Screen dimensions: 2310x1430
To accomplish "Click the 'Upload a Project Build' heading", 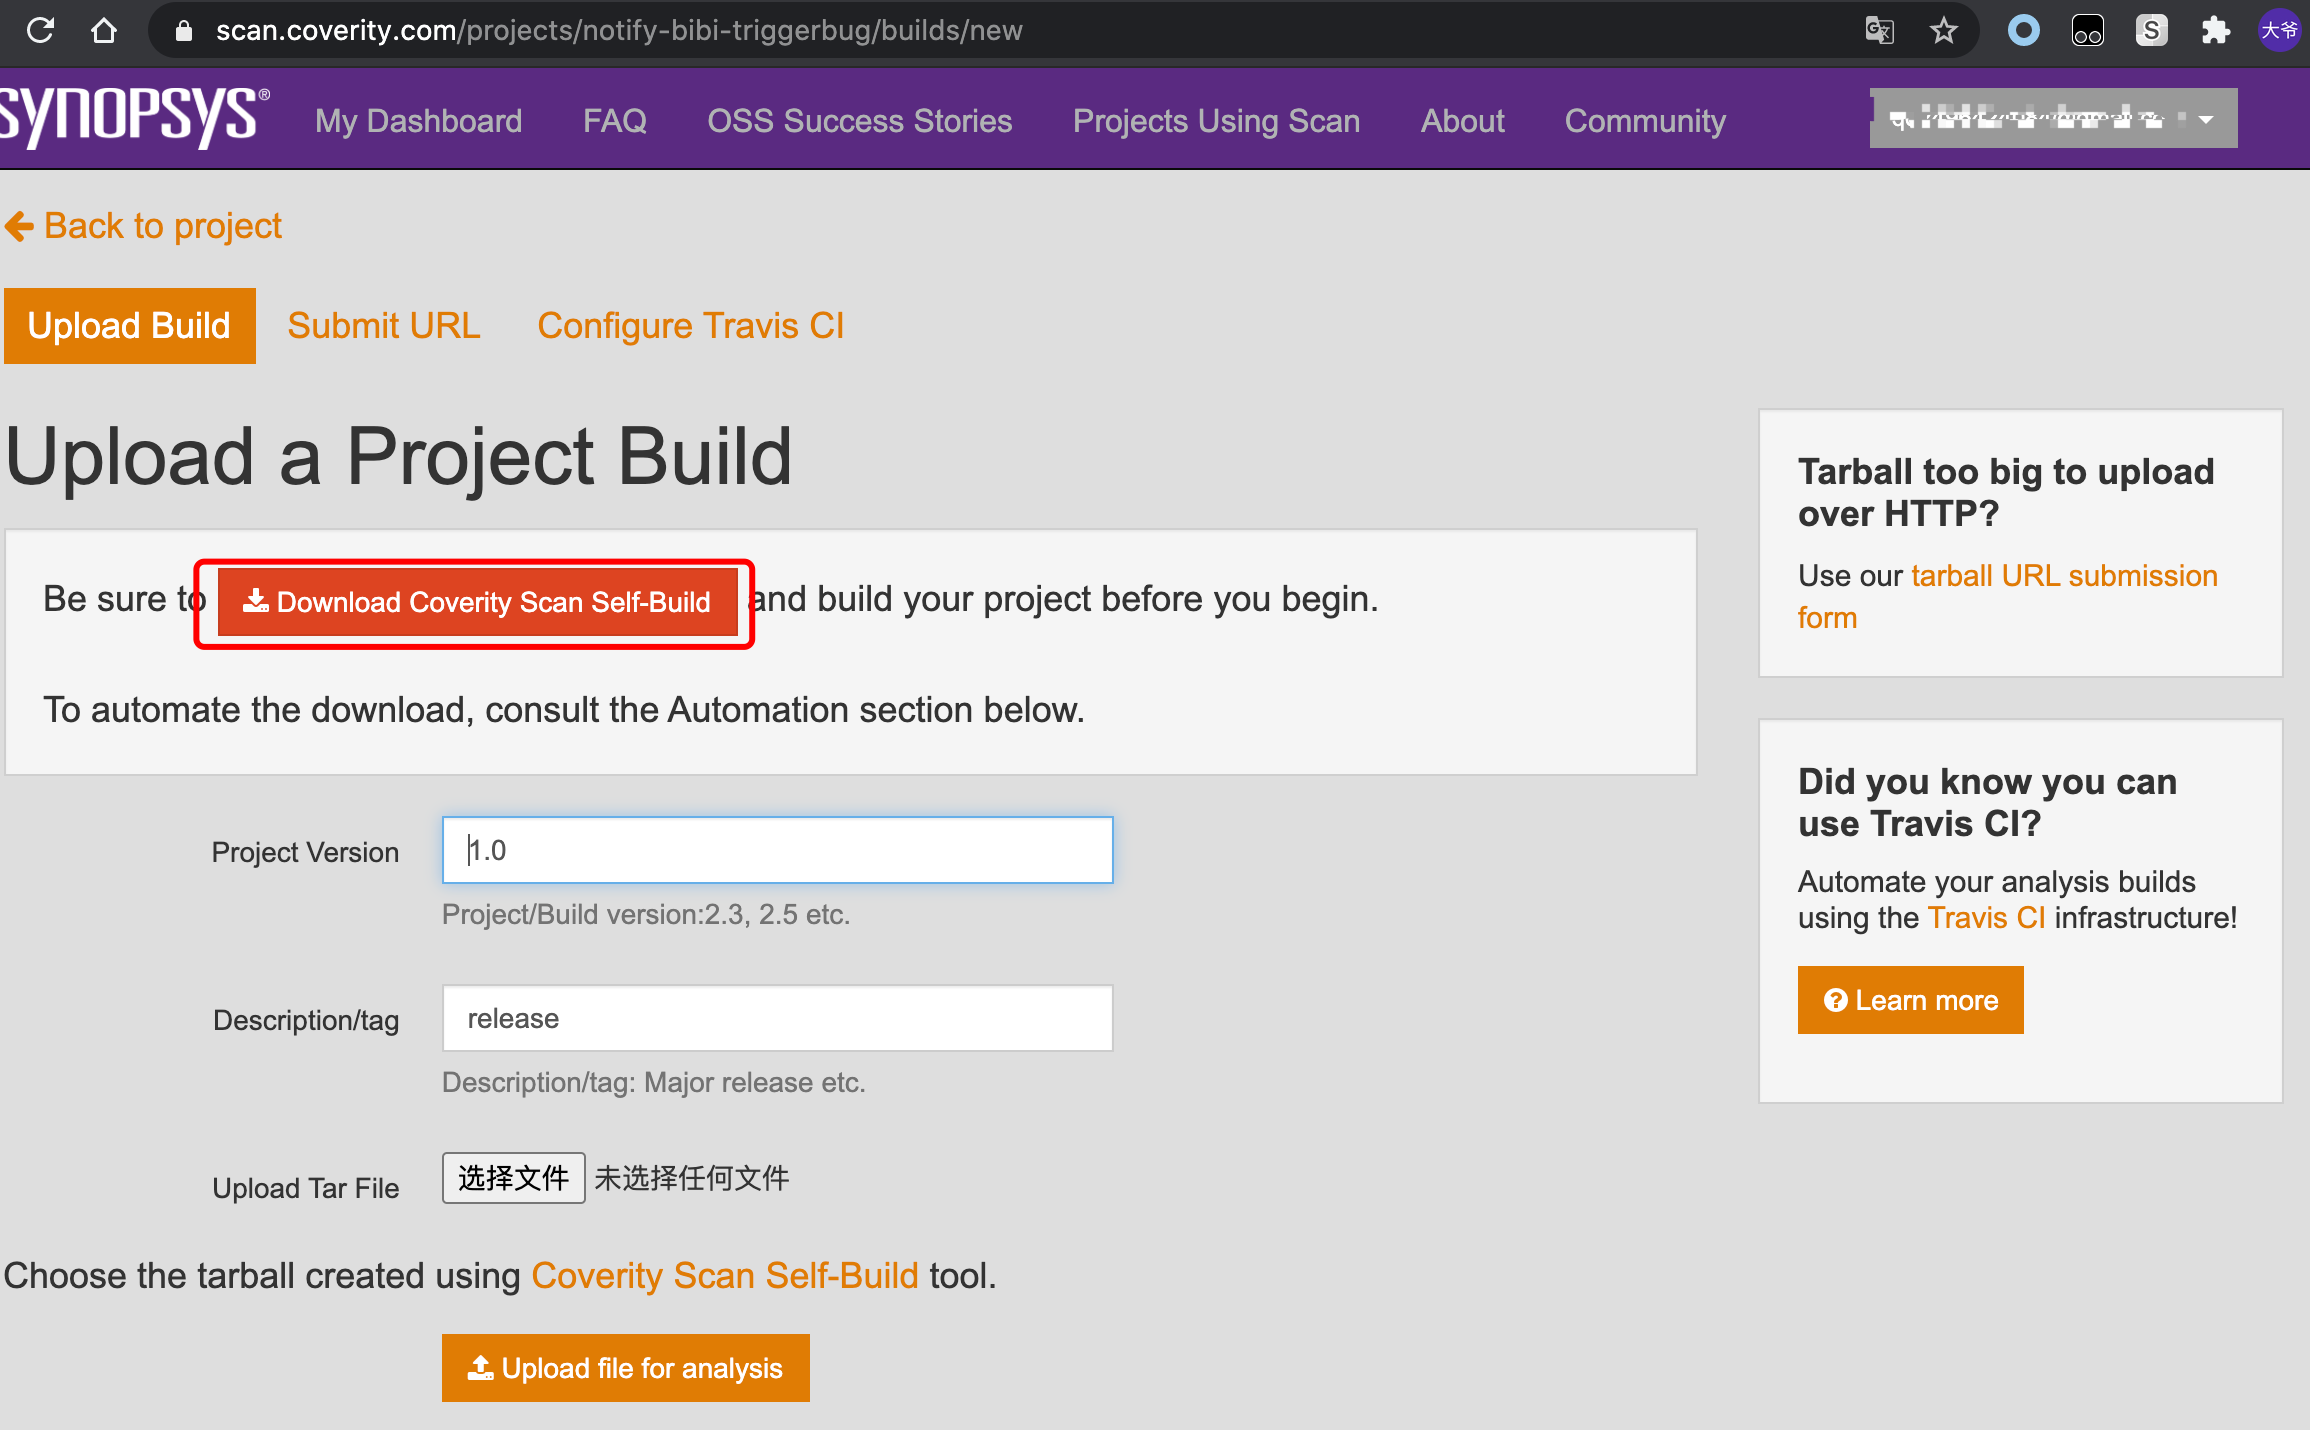I will pyautogui.click(x=399, y=457).
